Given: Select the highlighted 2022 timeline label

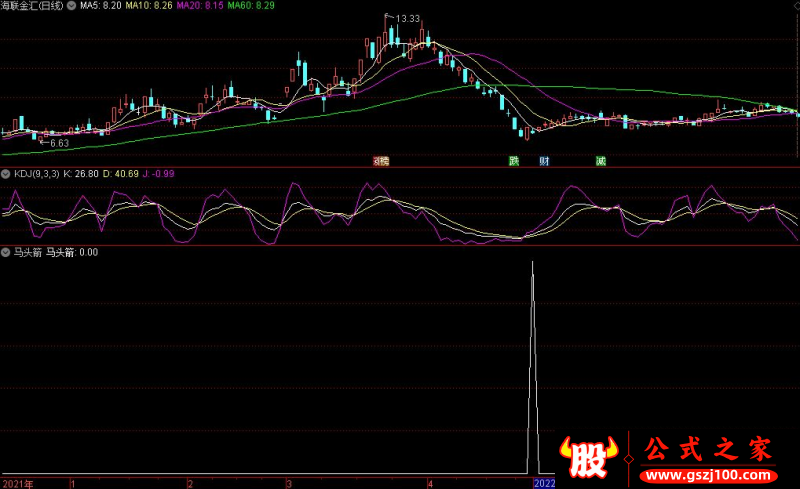Looking at the screenshot, I should 544,483.
